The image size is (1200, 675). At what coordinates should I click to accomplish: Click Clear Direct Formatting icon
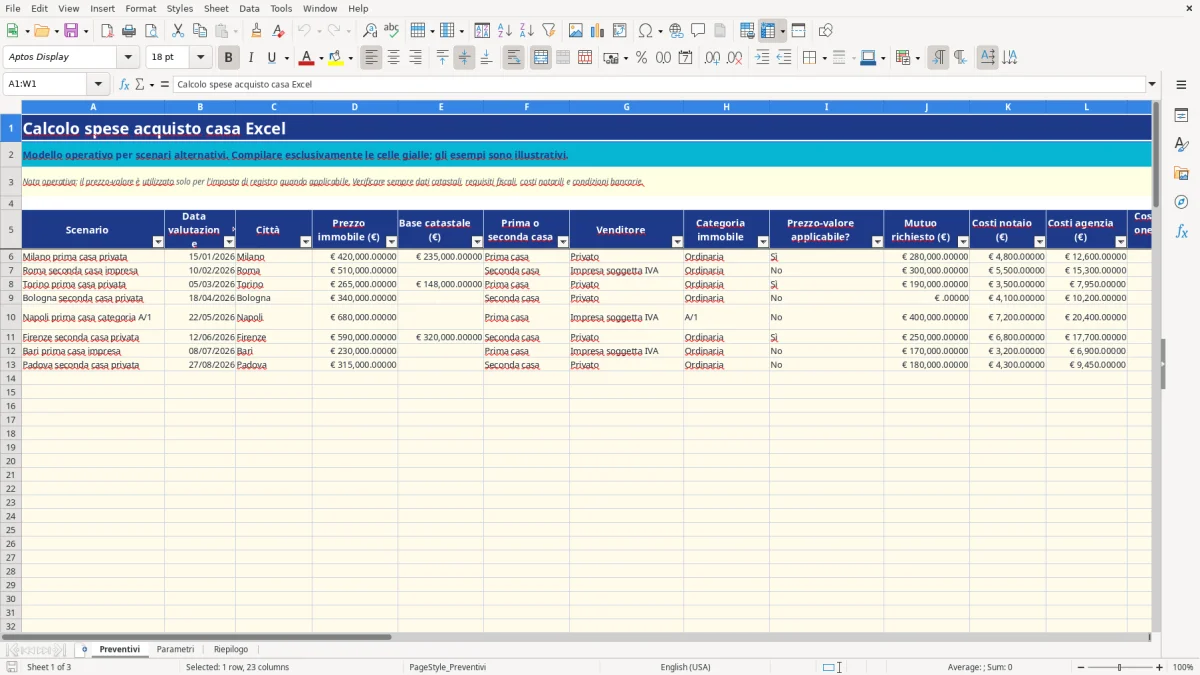(279, 31)
